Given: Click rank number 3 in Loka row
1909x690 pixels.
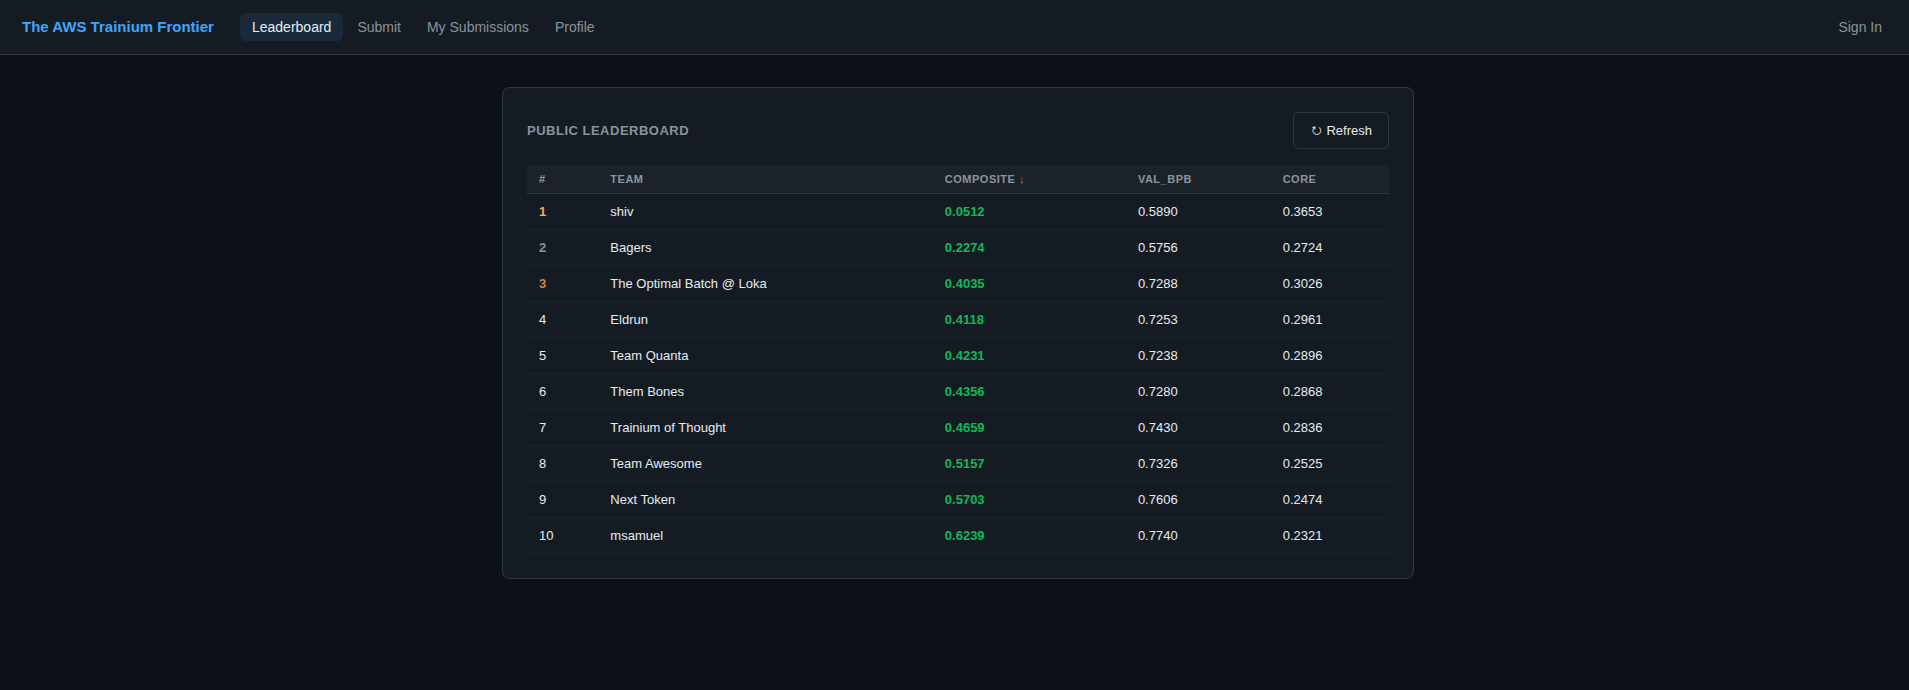Looking at the screenshot, I should [543, 284].
